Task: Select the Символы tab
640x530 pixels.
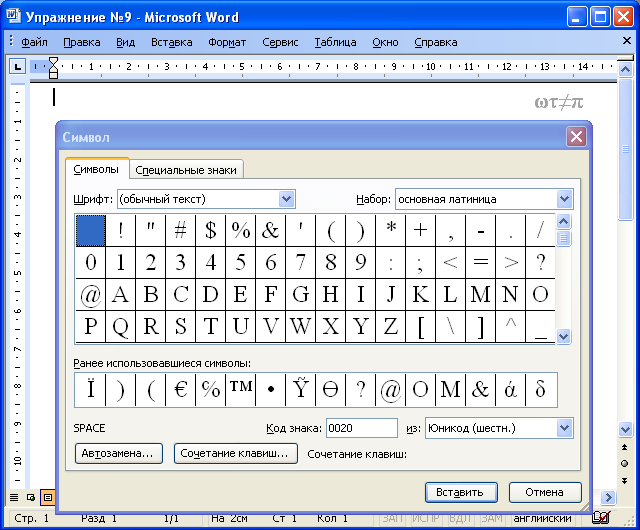Action: (97, 169)
